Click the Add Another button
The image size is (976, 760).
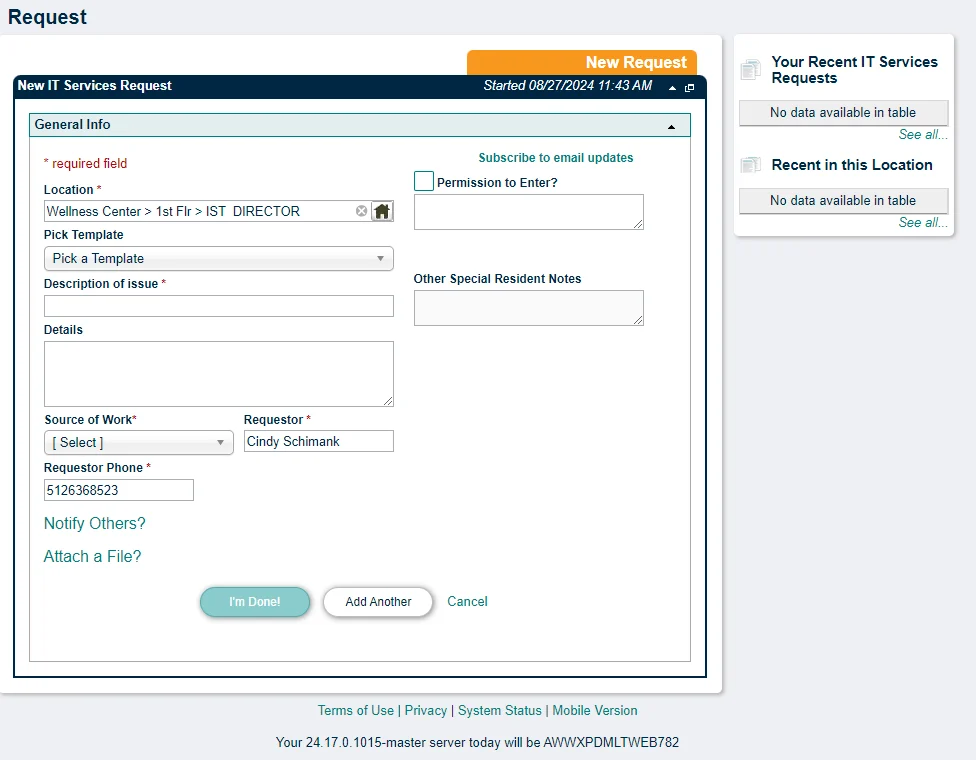click(x=378, y=602)
